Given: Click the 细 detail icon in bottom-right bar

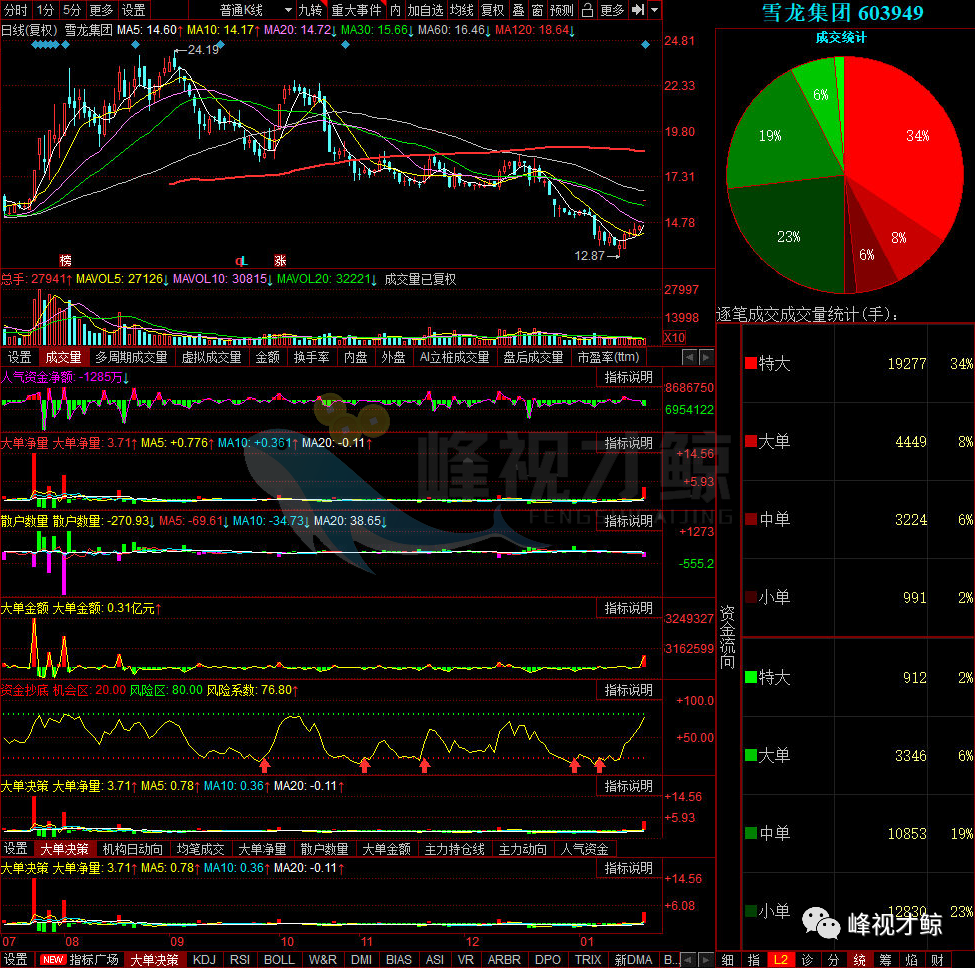Looking at the screenshot, I should pyautogui.click(x=728, y=960).
